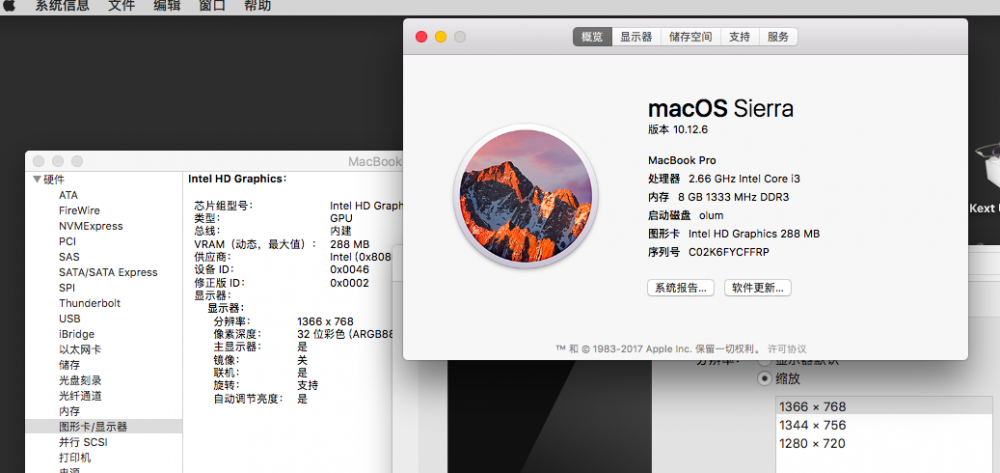Click the 分辨率 1366 x 768 row
Viewport: 1000px width, 473px height.
(283, 321)
